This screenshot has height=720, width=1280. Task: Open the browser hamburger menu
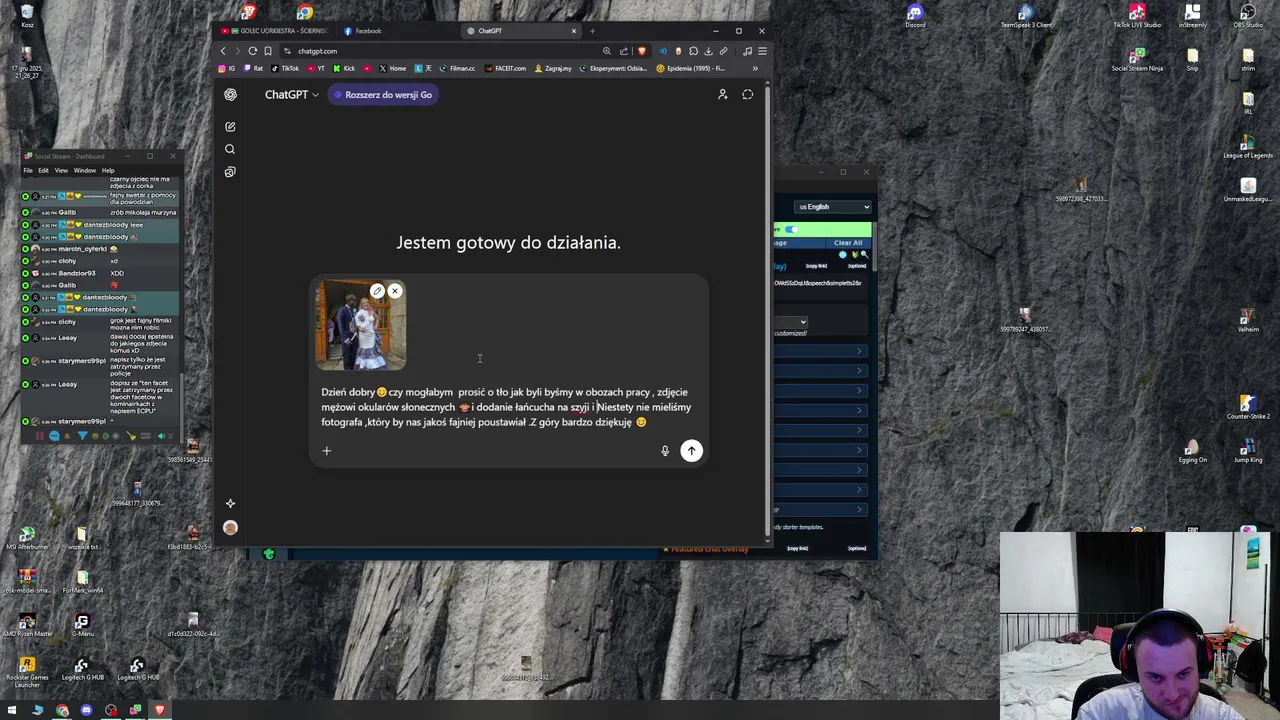762,51
